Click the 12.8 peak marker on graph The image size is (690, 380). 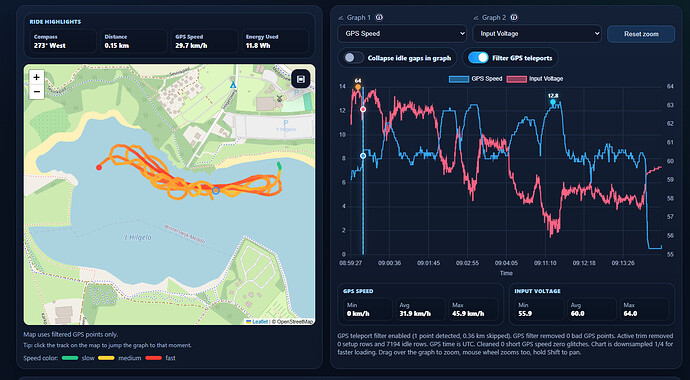tap(553, 102)
